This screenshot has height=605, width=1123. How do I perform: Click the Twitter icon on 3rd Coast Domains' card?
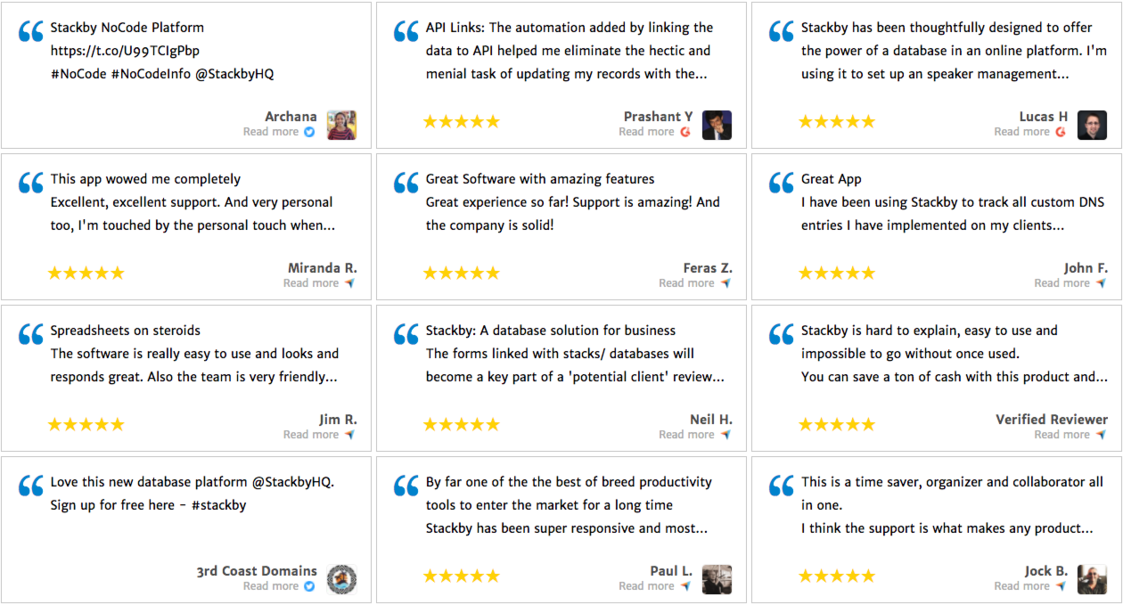[x=309, y=586]
